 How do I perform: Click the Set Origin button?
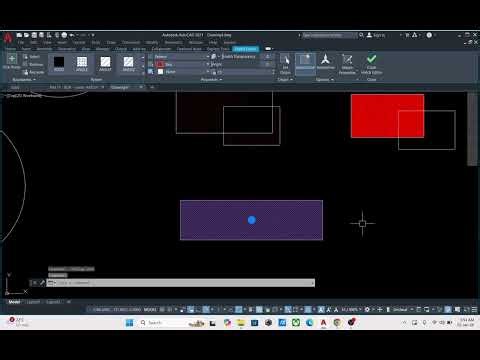285,65
